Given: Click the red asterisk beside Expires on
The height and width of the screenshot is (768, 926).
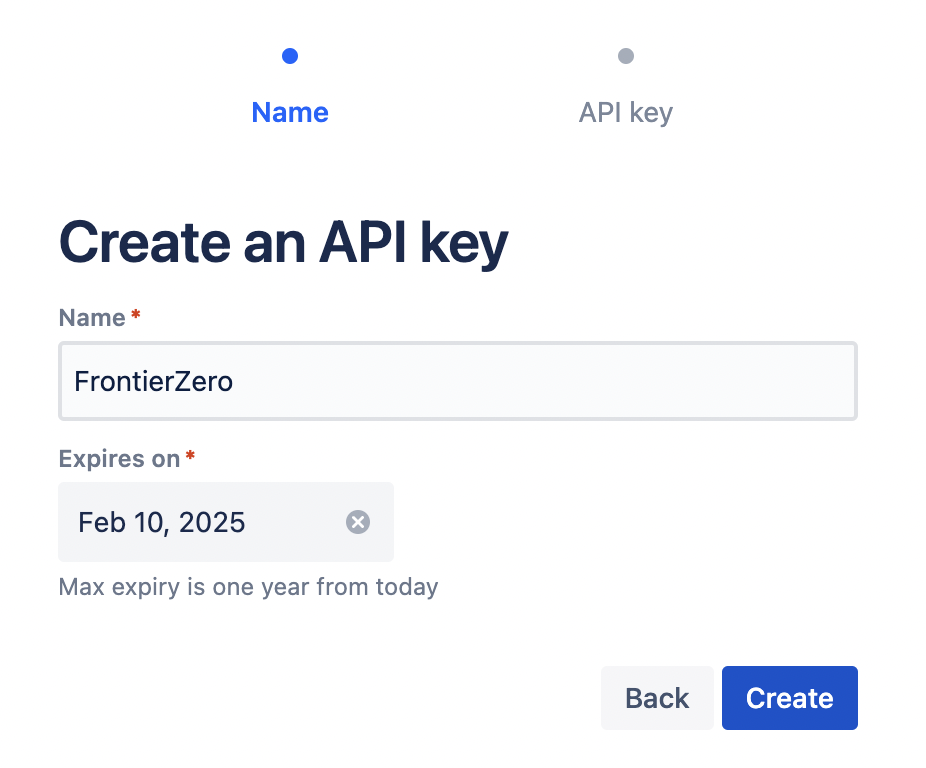Looking at the screenshot, I should tap(190, 458).
